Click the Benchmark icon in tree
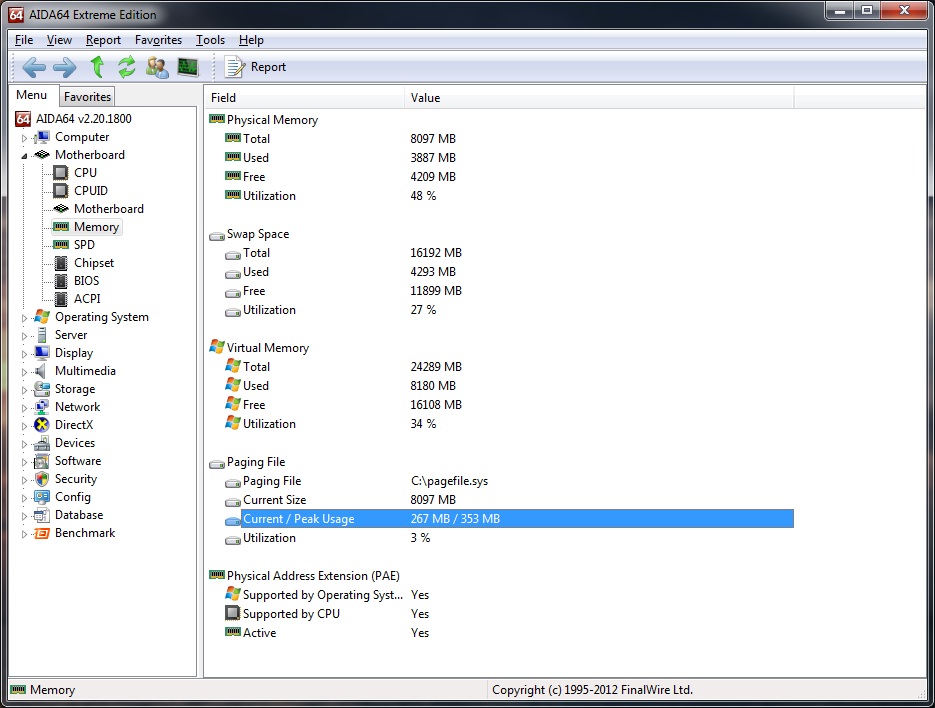935x708 pixels. point(42,533)
